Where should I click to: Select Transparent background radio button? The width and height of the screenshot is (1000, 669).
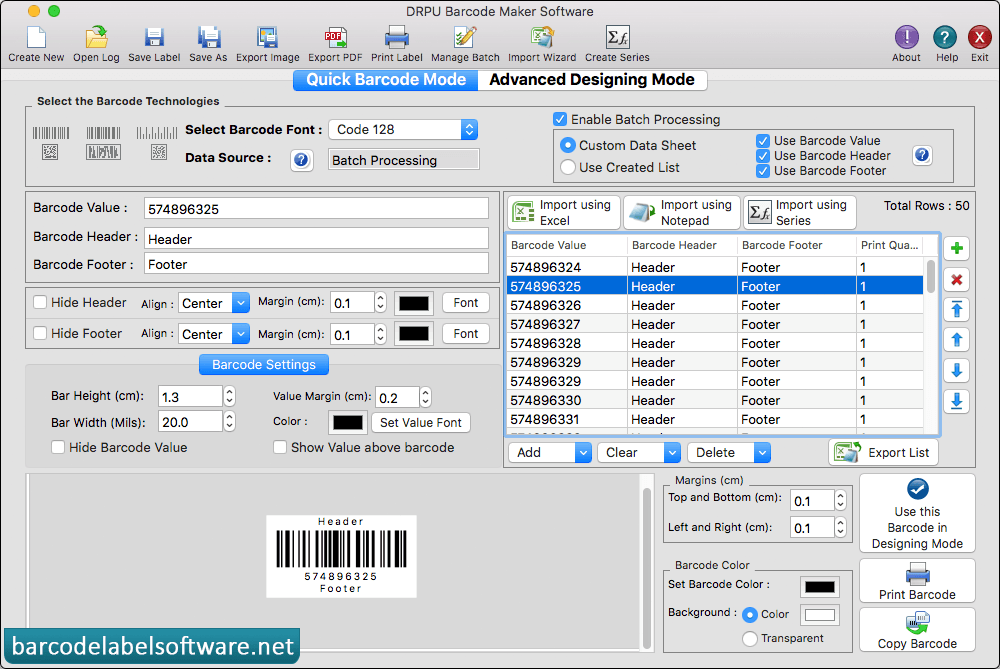pos(750,638)
